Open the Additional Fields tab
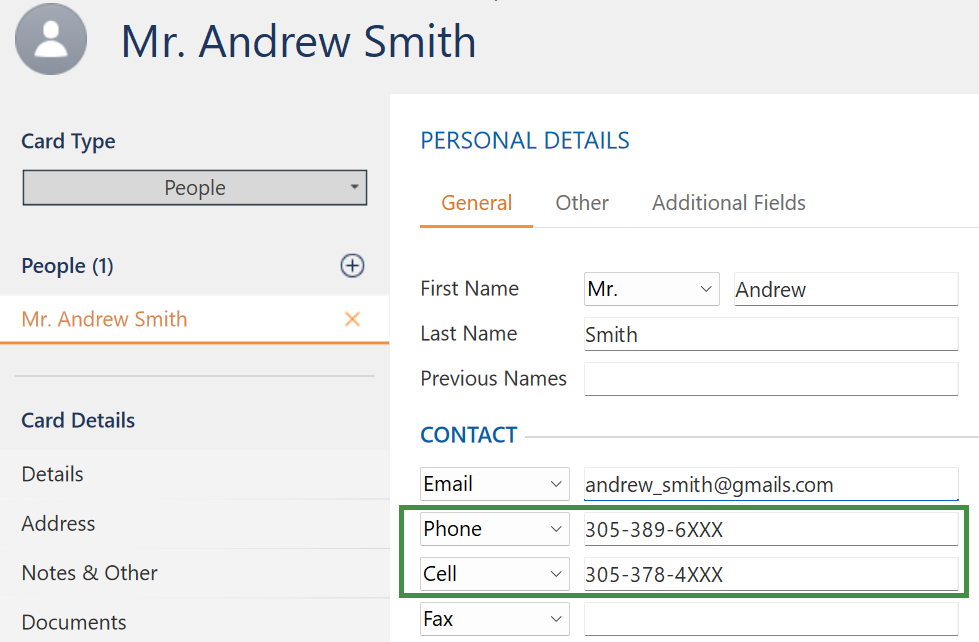The height and width of the screenshot is (642, 979). point(729,203)
